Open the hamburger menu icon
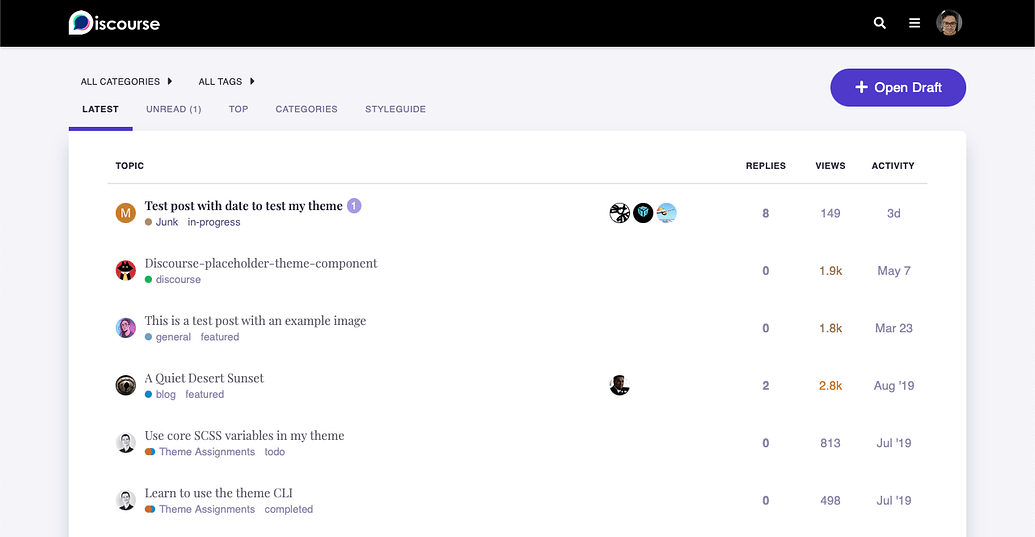This screenshot has width=1035, height=537. pyautogui.click(x=914, y=23)
